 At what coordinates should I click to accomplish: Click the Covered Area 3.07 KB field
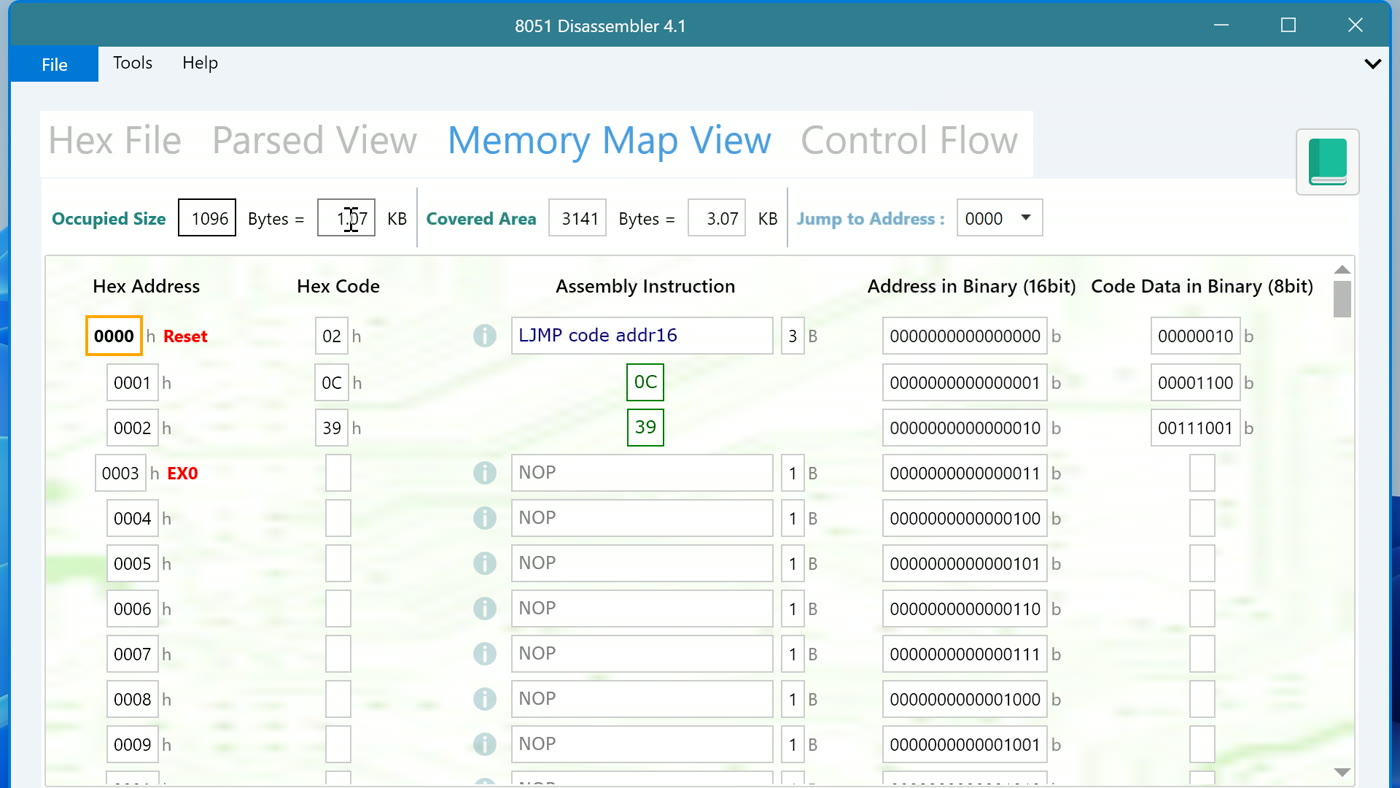coord(716,218)
